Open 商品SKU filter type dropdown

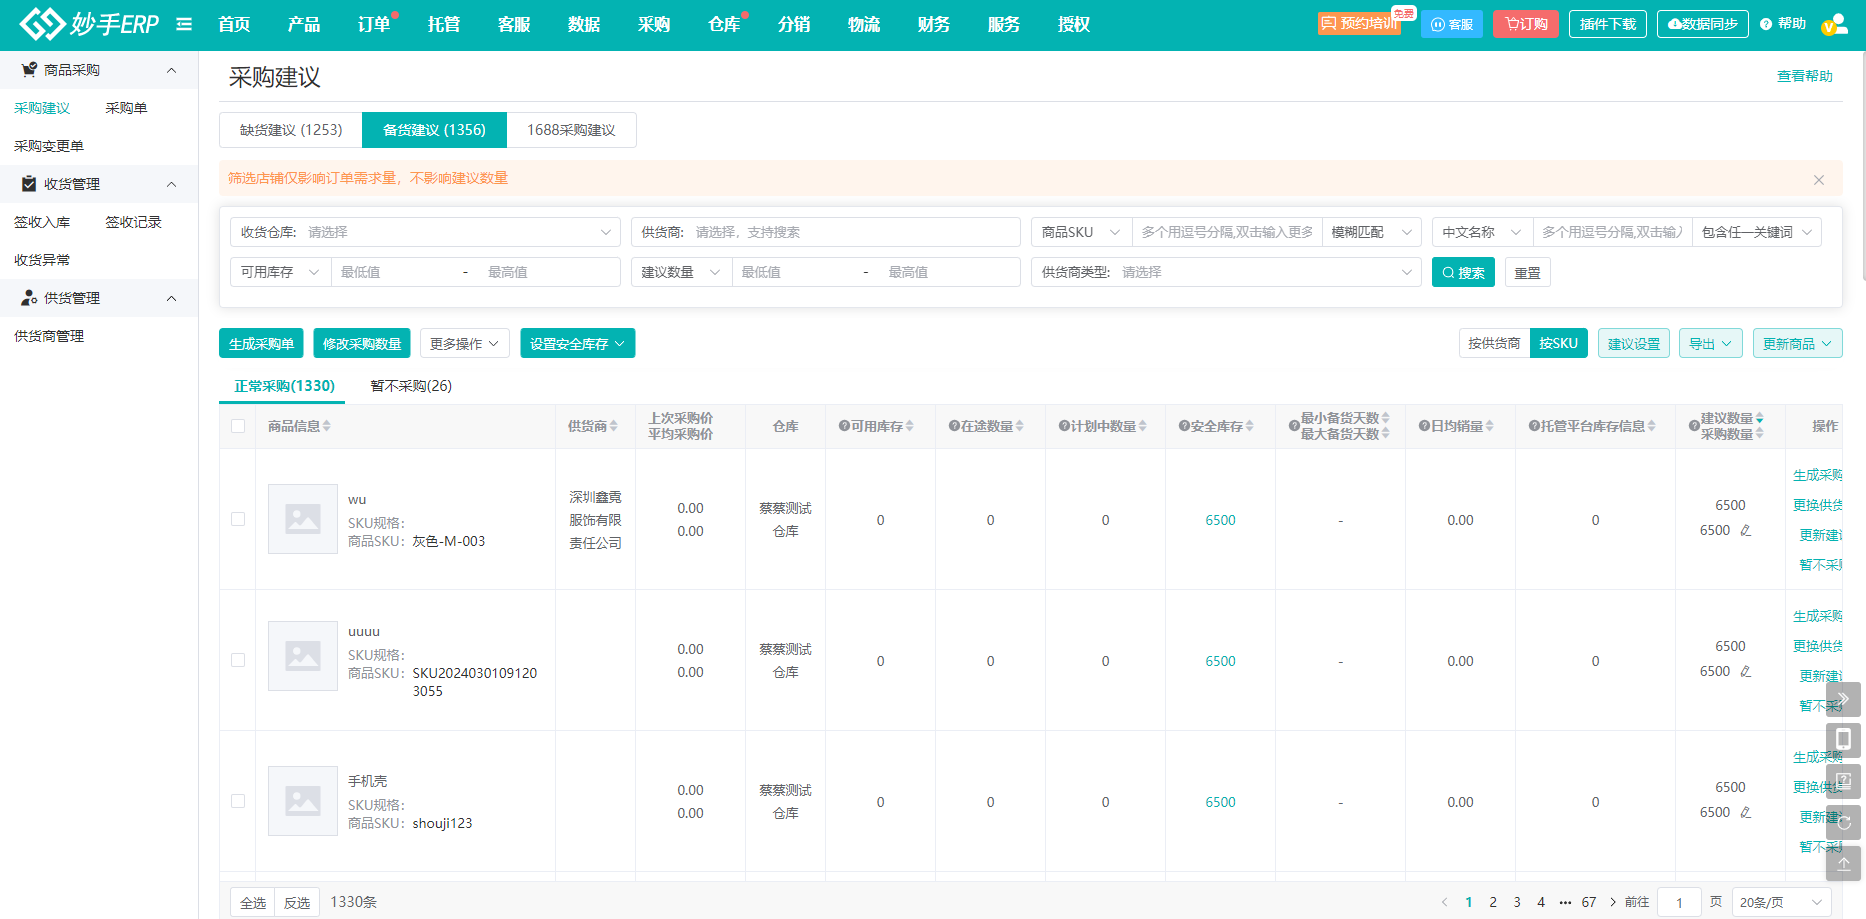click(x=1081, y=232)
